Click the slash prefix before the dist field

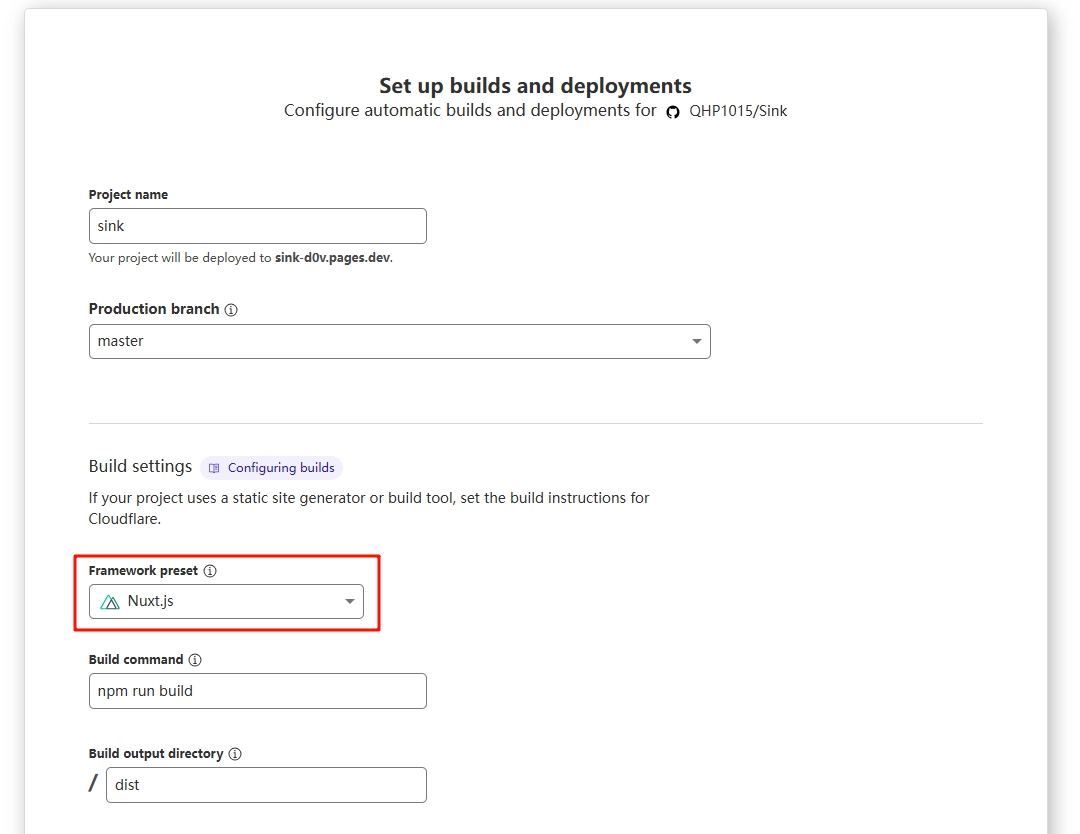(x=93, y=784)
